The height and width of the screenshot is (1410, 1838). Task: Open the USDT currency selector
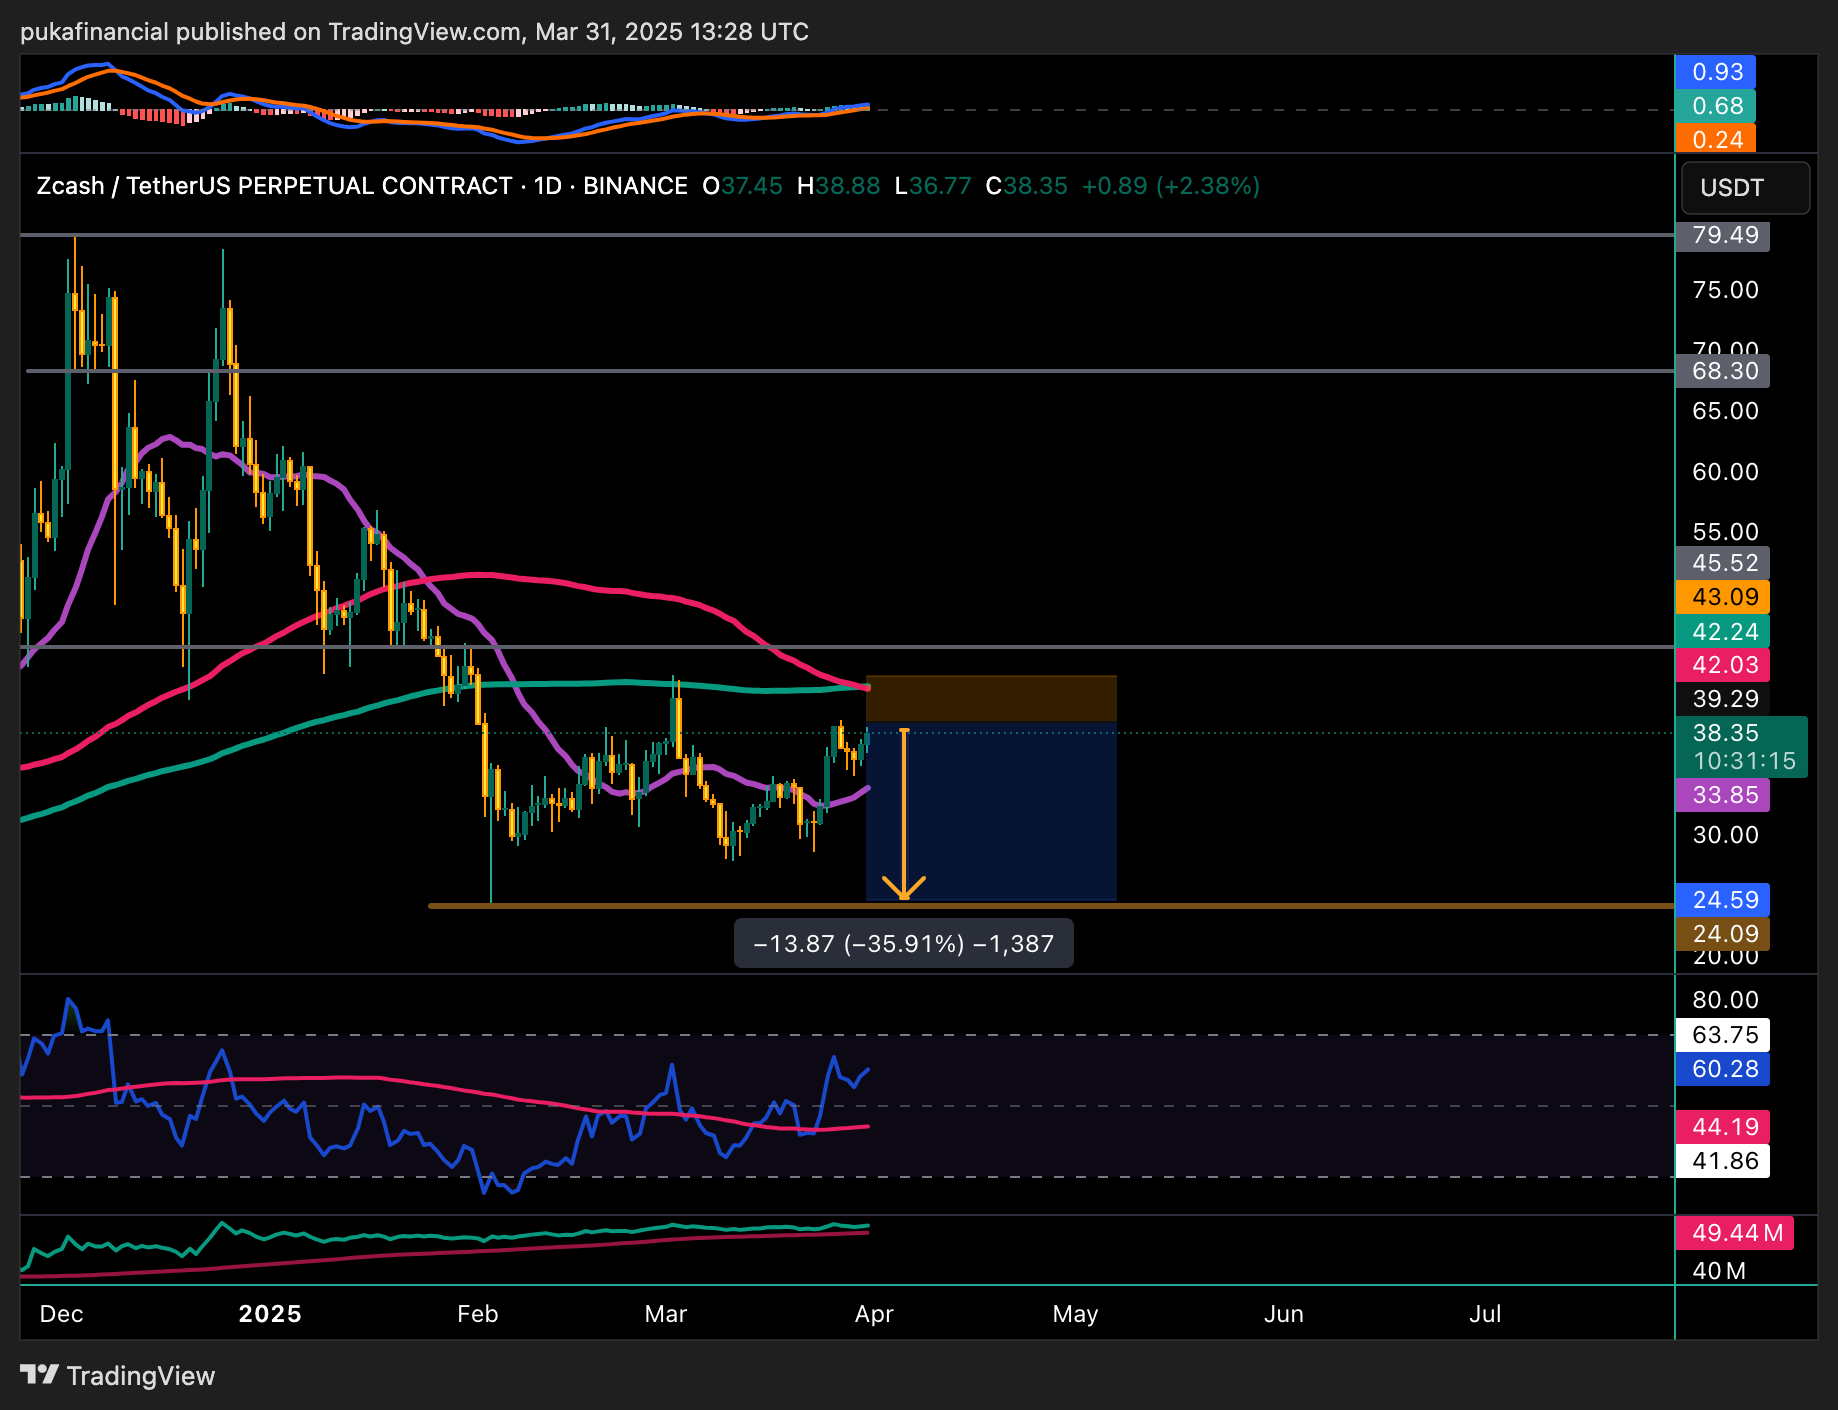1745,188
